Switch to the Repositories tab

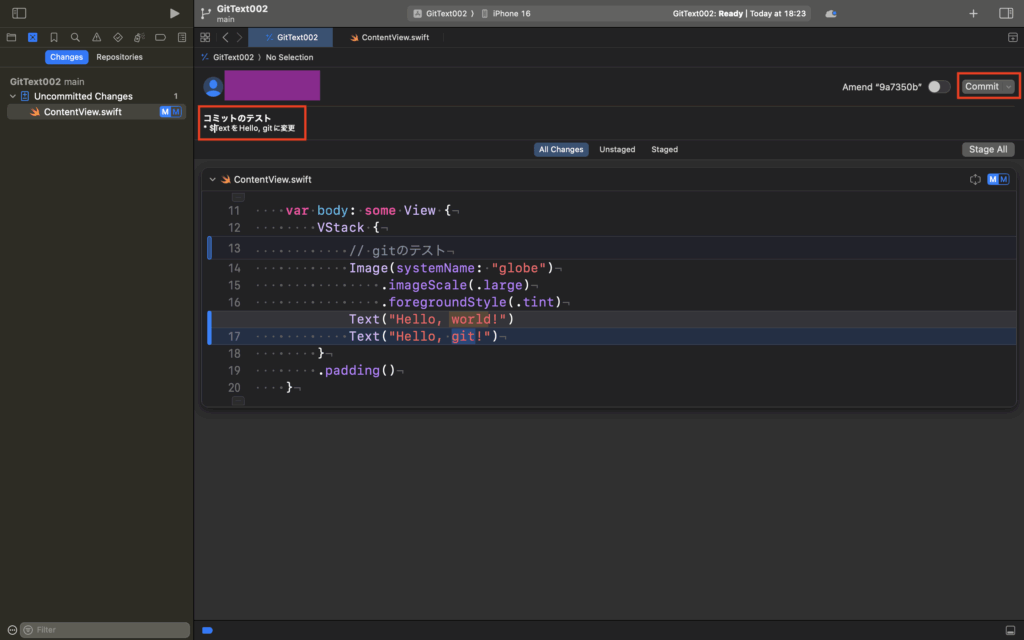120,57
